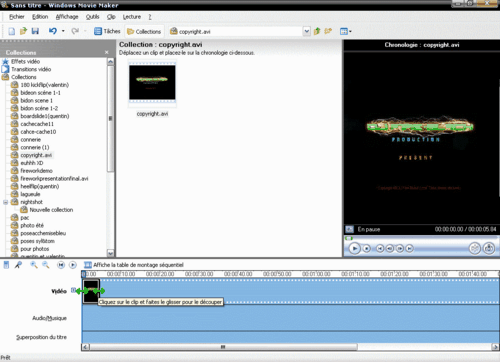Undo the last action
The width and height of the screenshot is (500, 362).
click(53, 31)
